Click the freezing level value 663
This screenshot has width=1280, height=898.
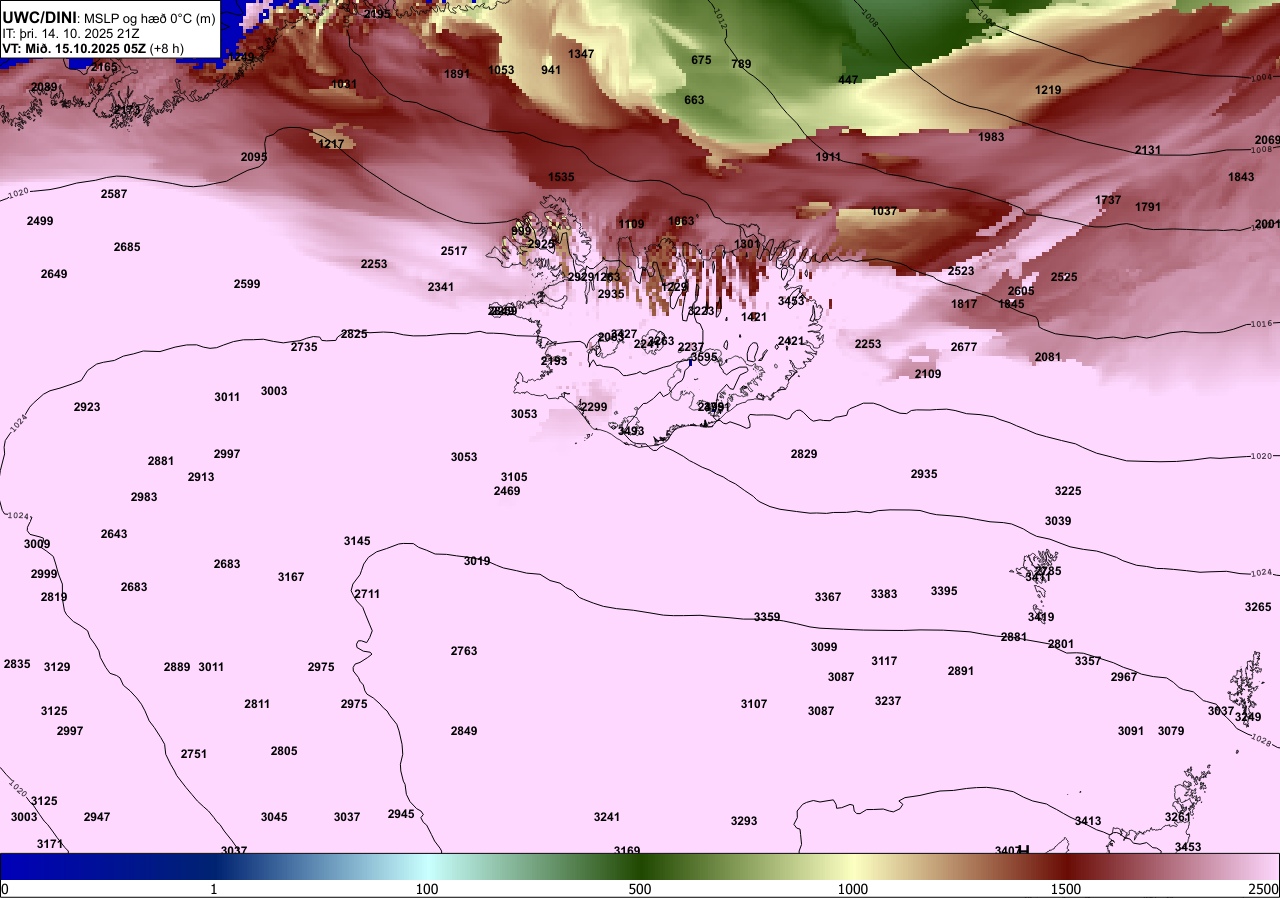coord(694,100)
